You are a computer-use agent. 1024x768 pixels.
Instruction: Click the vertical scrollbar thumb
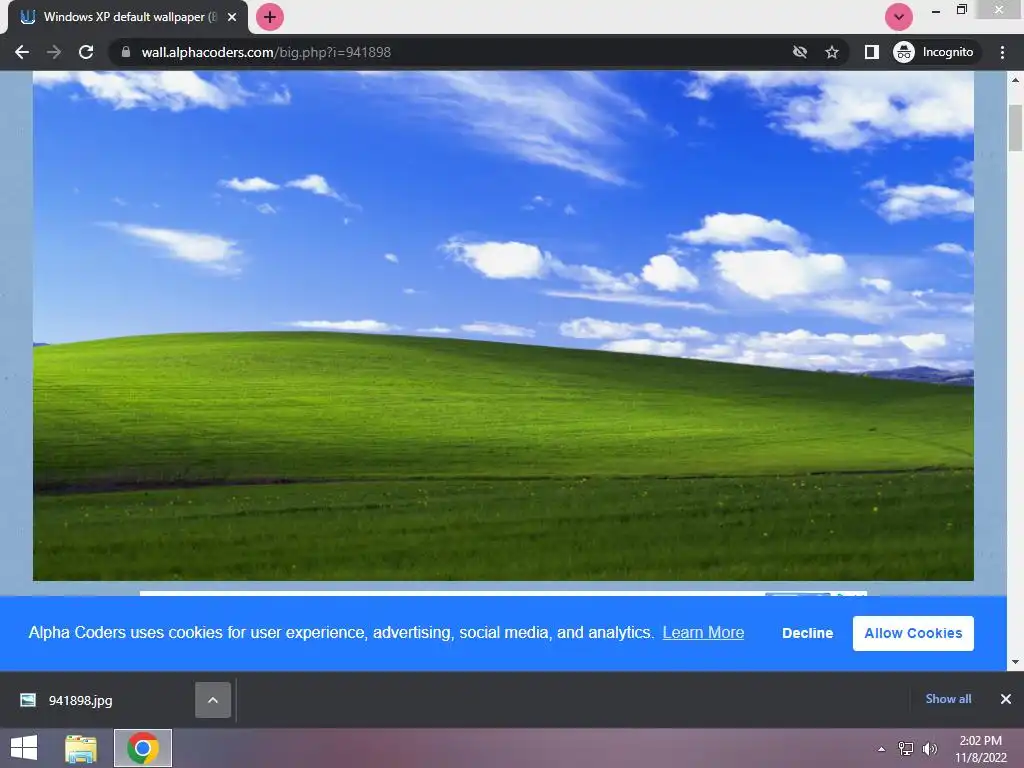[1015, 128]
